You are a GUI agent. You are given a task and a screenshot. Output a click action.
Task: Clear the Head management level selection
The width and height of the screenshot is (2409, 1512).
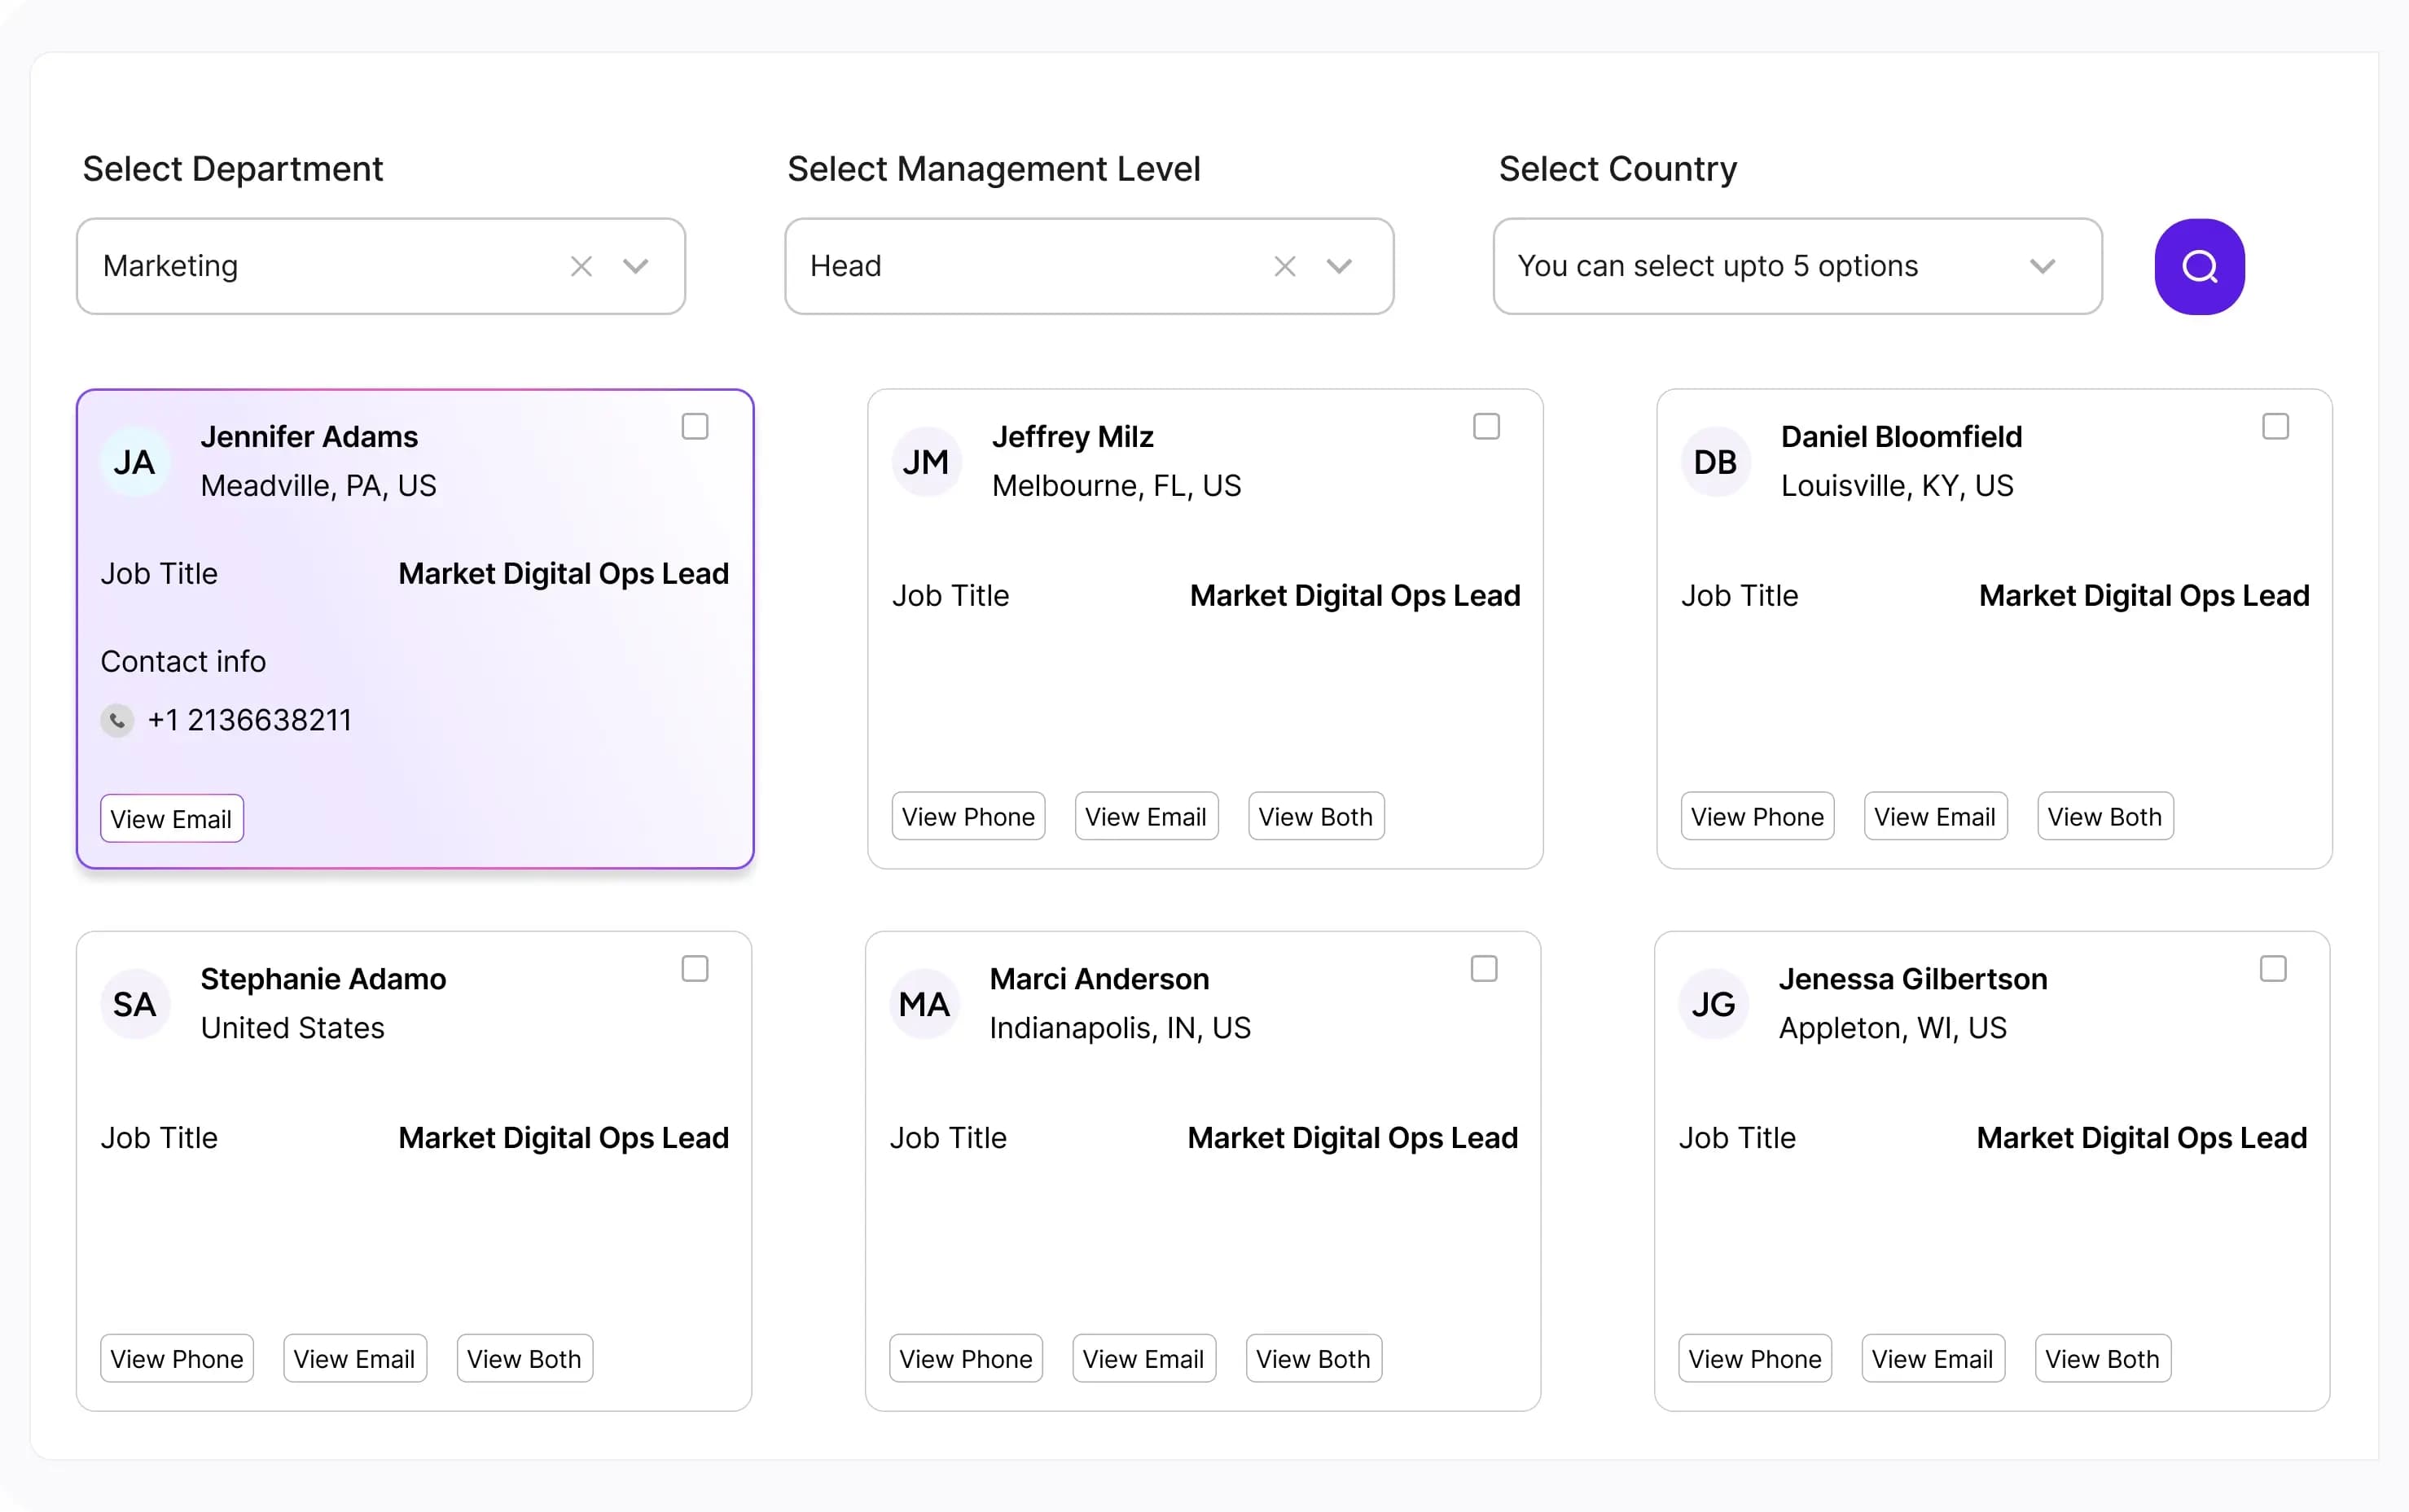(x=1284, y=266)
